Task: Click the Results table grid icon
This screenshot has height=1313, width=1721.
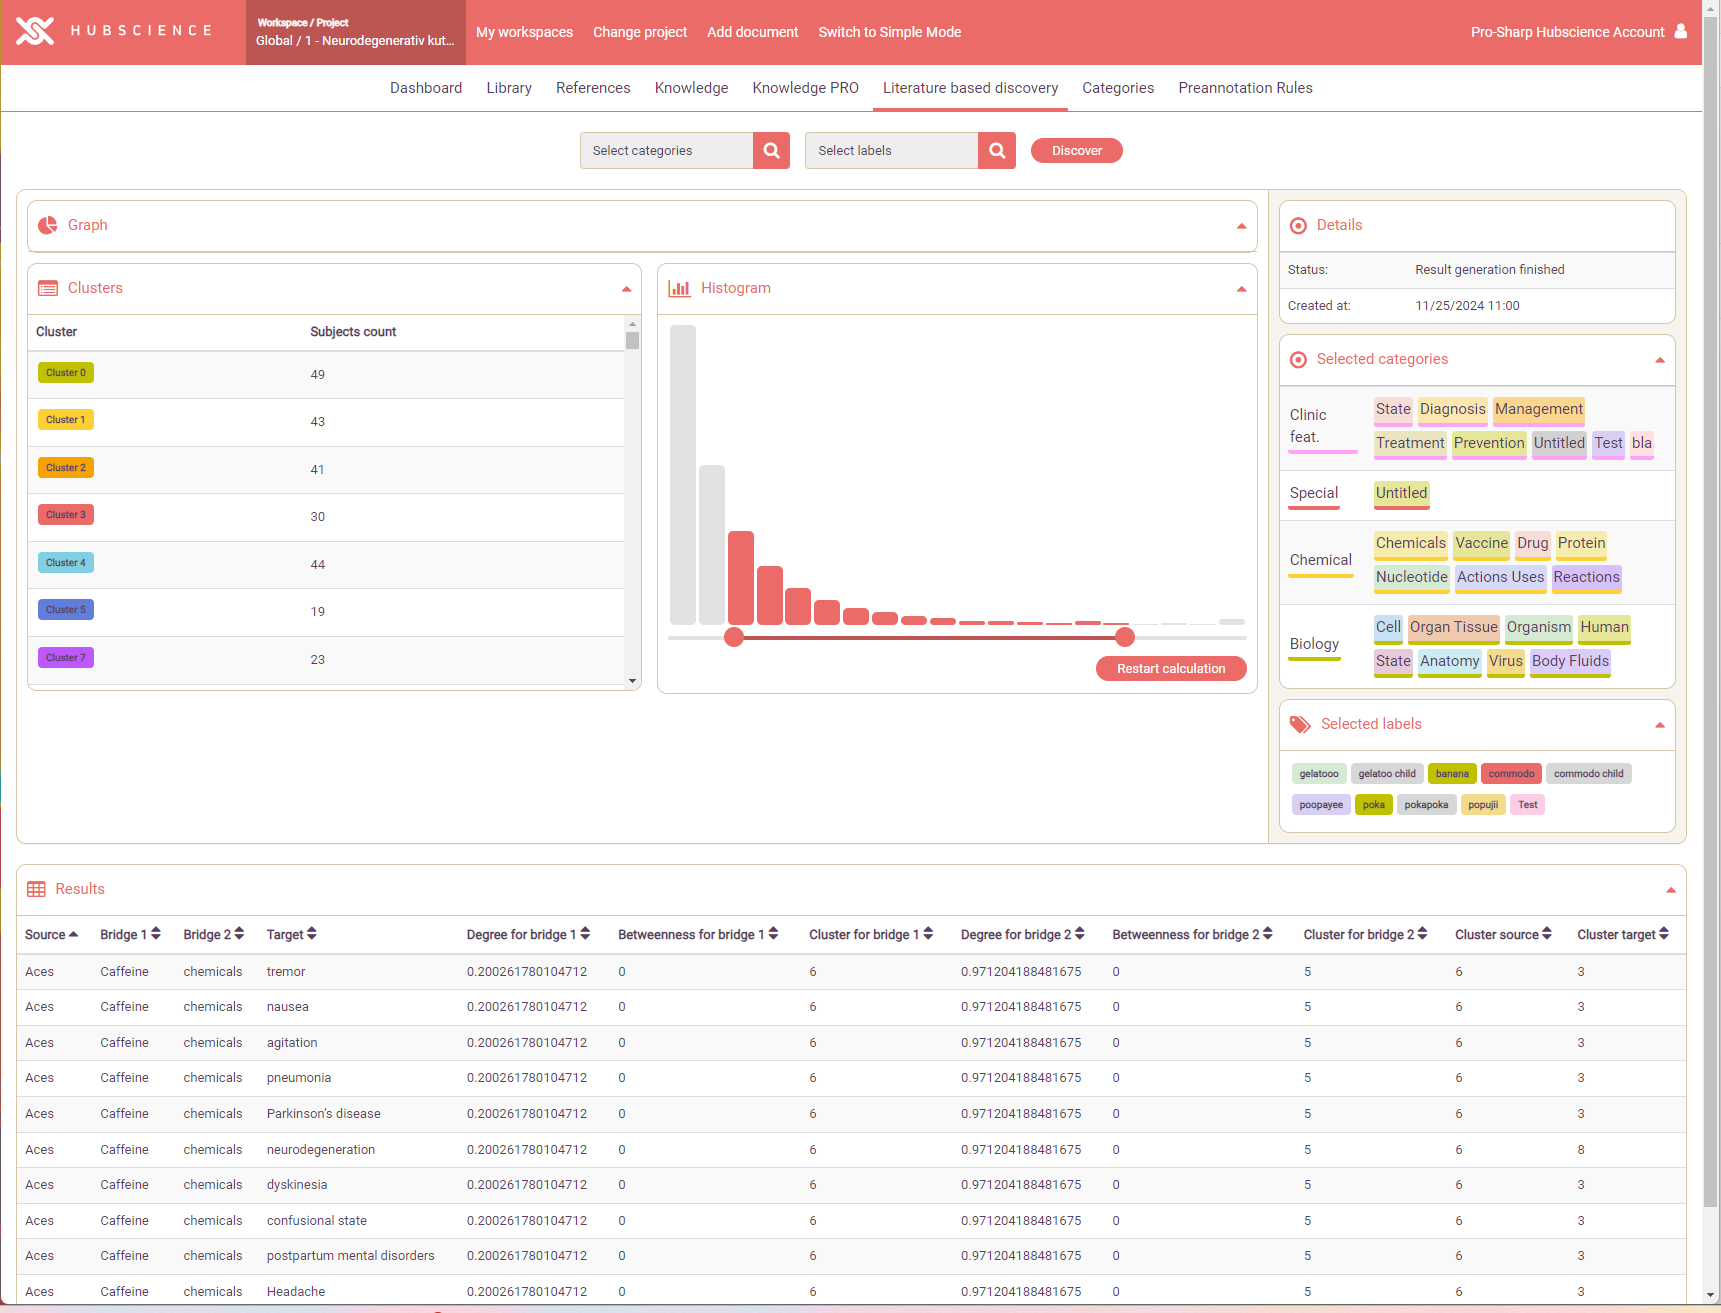Action: [x=37, y=890]
